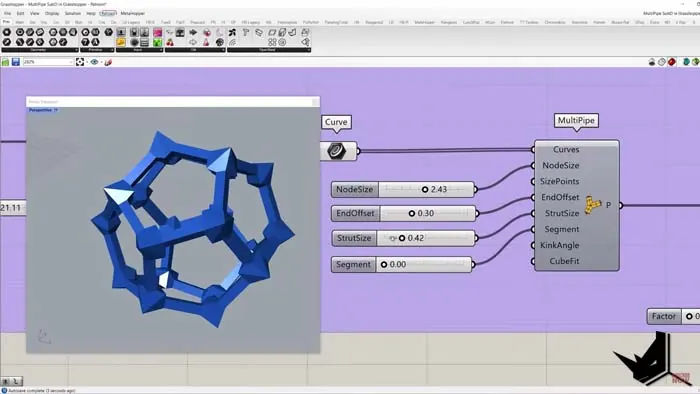Click the pinwheel fan icon in toolbar
700x394 pixels.
232,33
